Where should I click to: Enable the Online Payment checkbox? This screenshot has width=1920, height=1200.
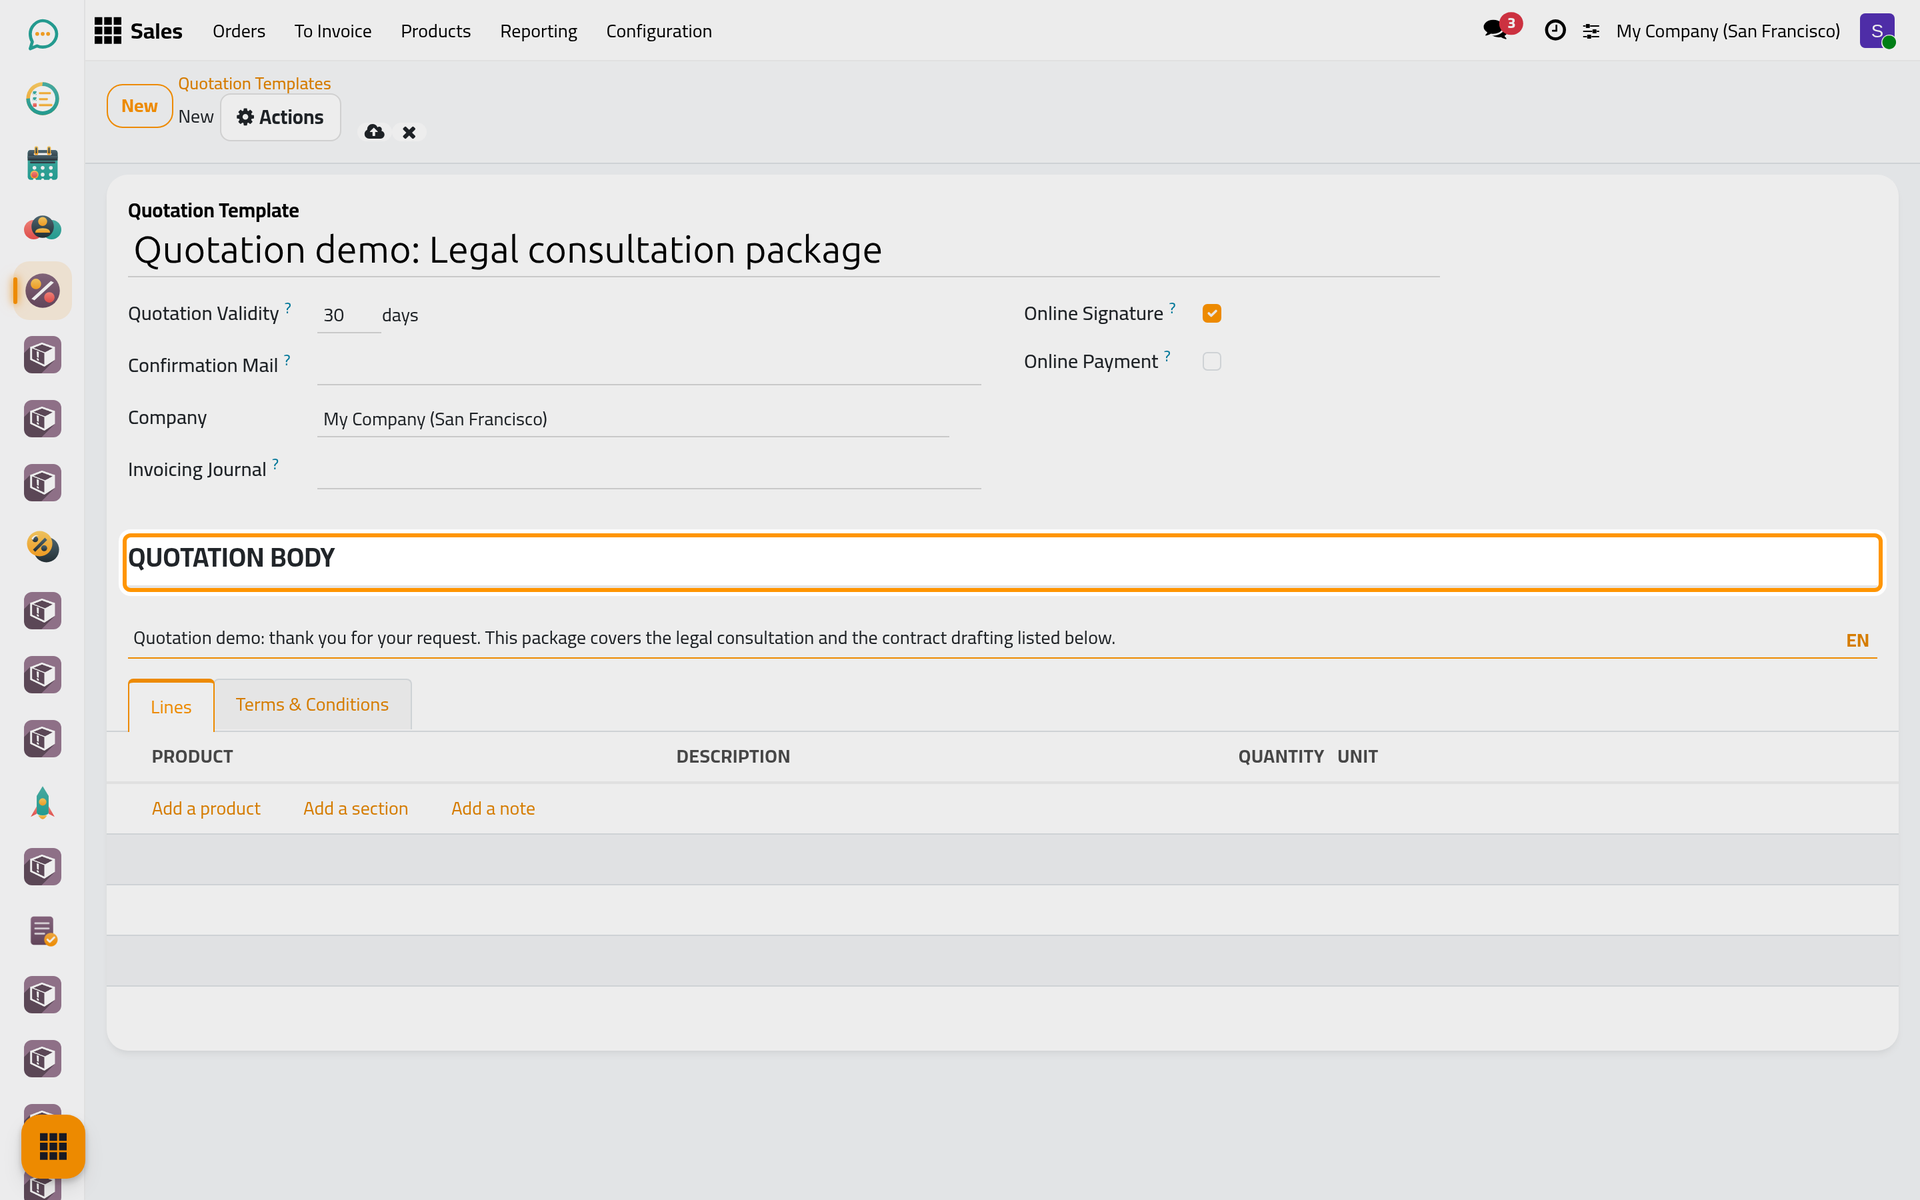pos(1212,361)
